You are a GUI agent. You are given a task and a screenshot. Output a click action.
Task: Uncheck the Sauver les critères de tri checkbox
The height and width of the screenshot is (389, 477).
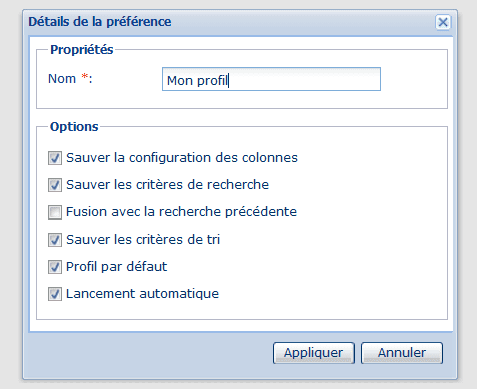click(55, 240)
